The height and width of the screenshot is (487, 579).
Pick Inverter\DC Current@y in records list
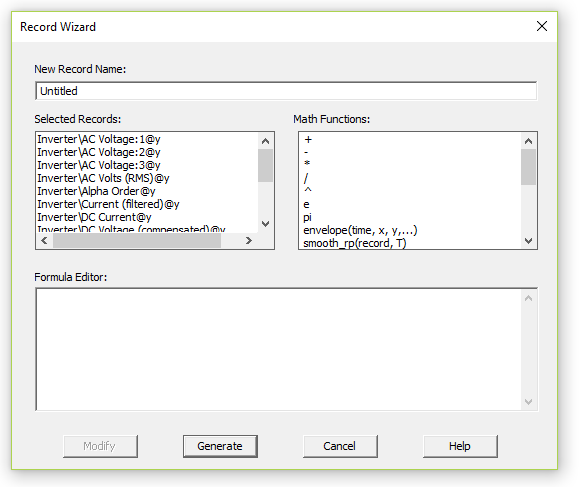(x=95, y=217)
